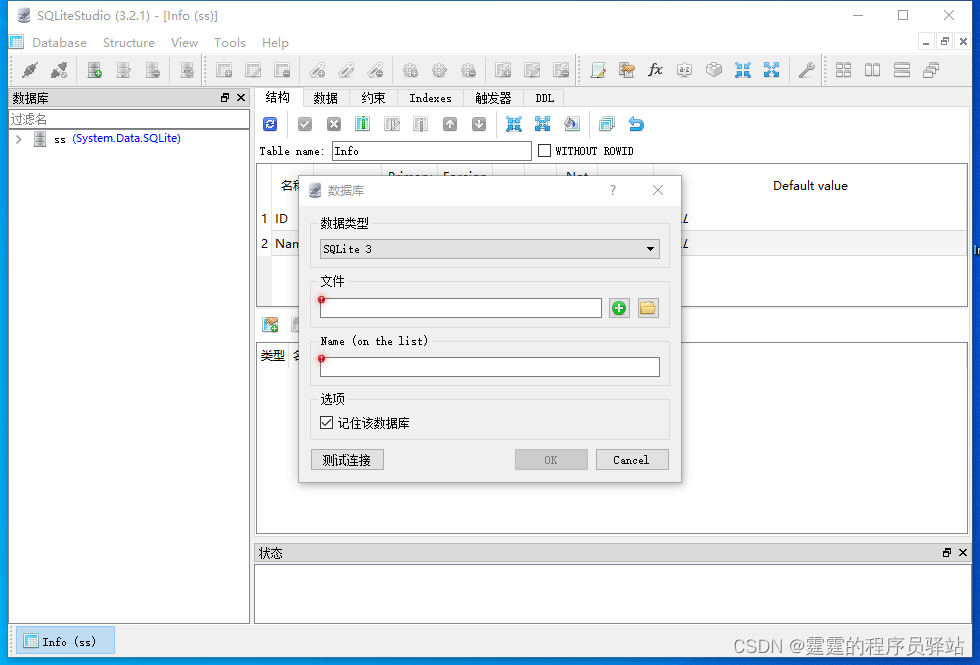Open the SQL editor pencil icon
Viewport: 980px width, 665px height.
click(598, 70)
